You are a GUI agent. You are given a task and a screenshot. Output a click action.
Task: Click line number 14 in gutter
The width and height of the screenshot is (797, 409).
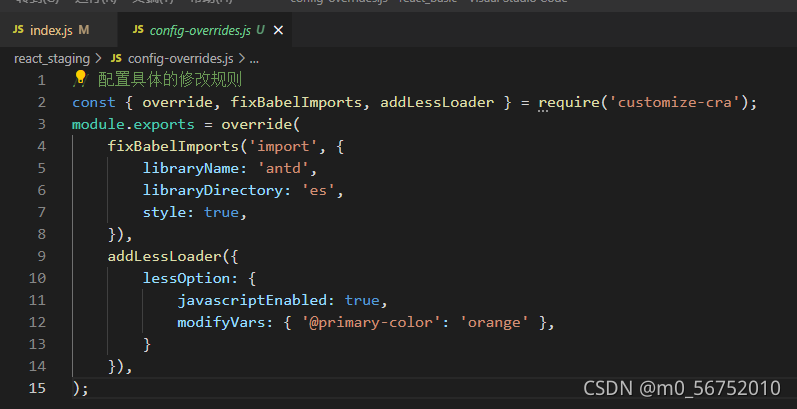pos(38,366)
